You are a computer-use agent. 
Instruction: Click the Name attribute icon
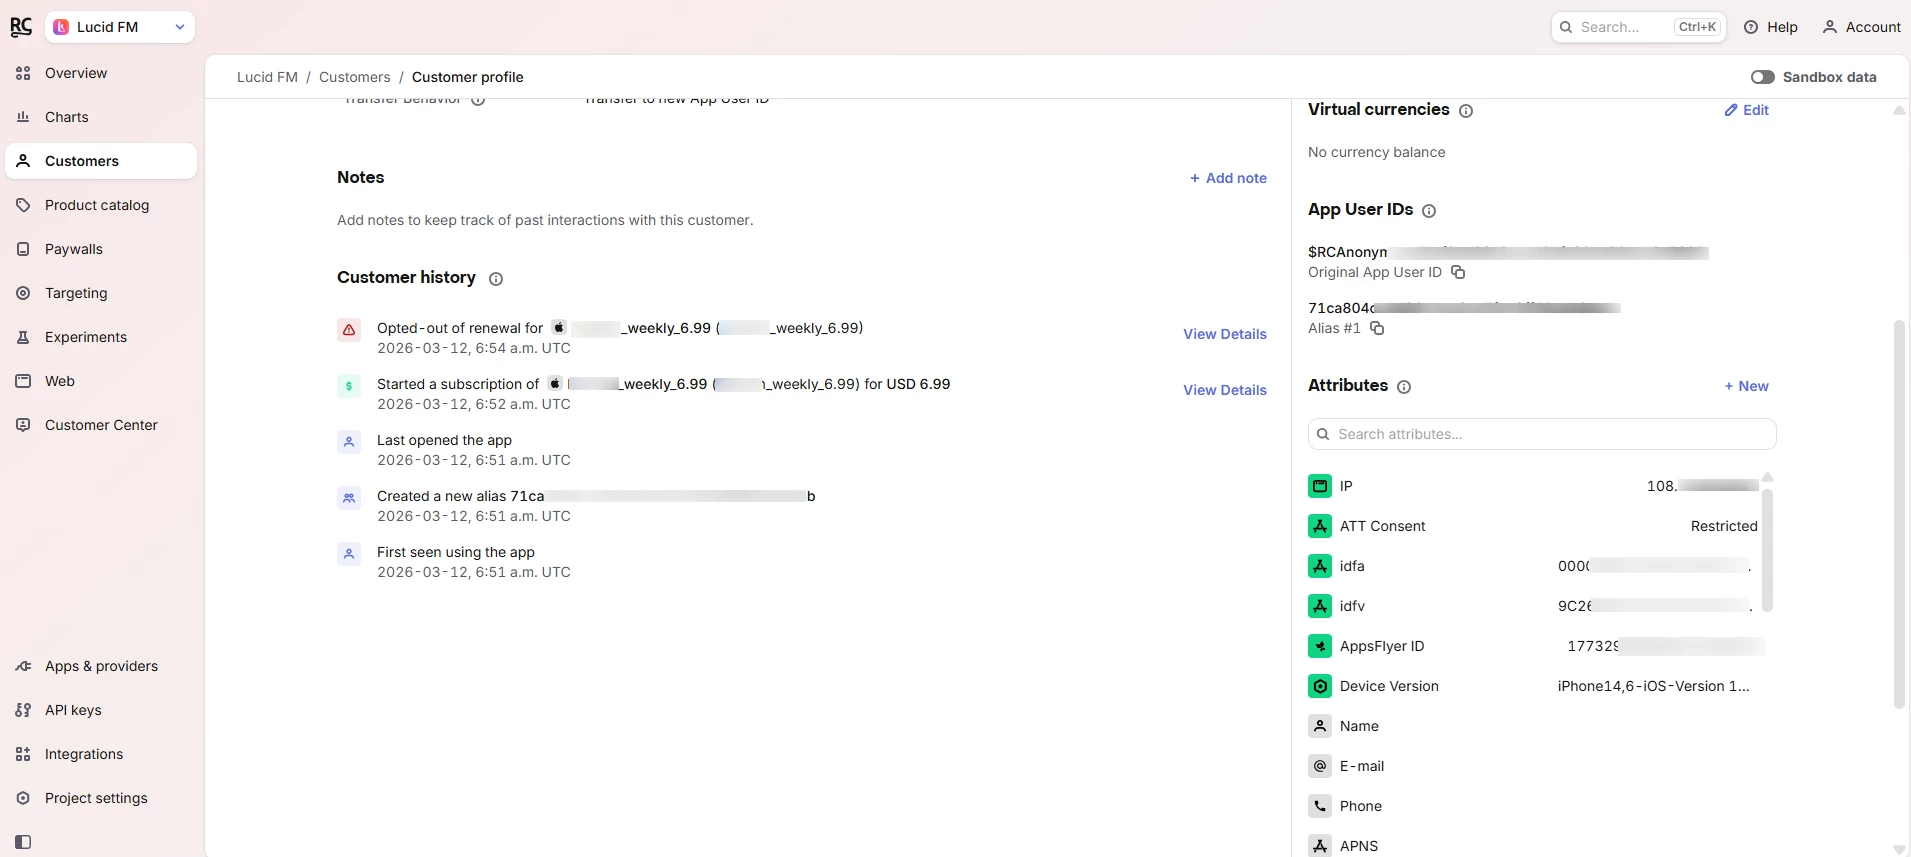[1320, 726]
